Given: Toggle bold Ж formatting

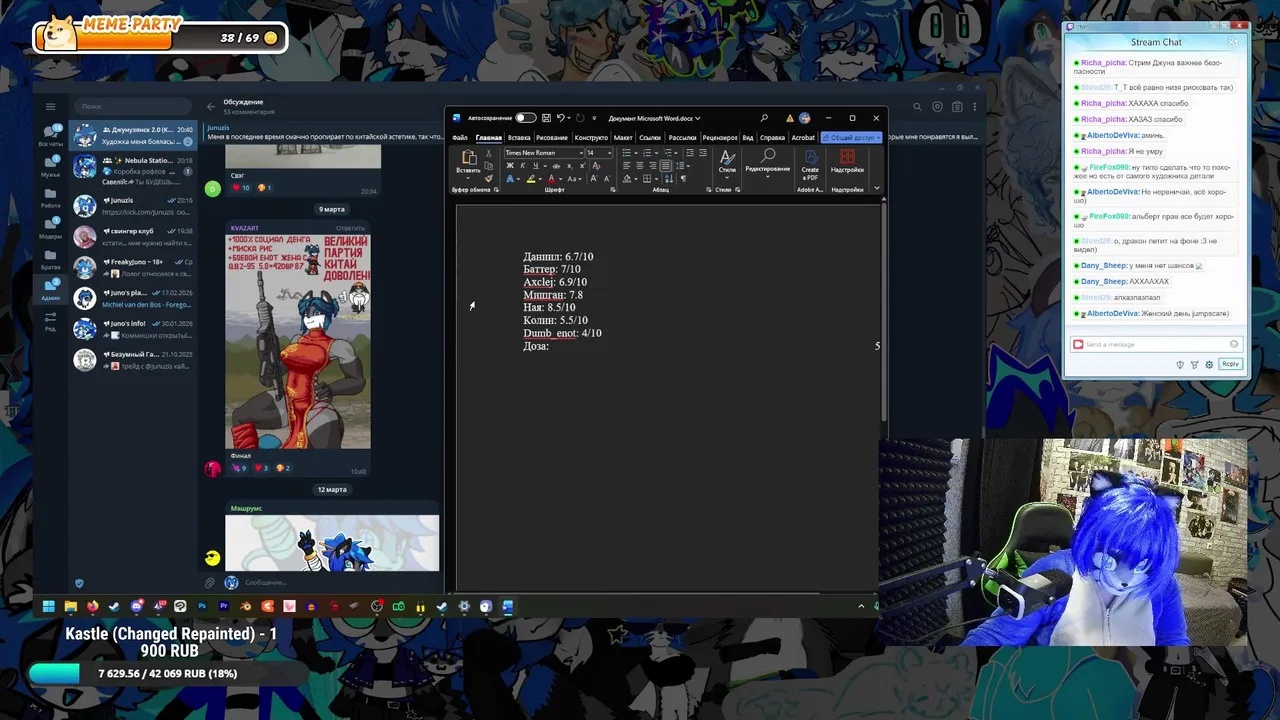Looking at the screenshot, I should 510,166.
